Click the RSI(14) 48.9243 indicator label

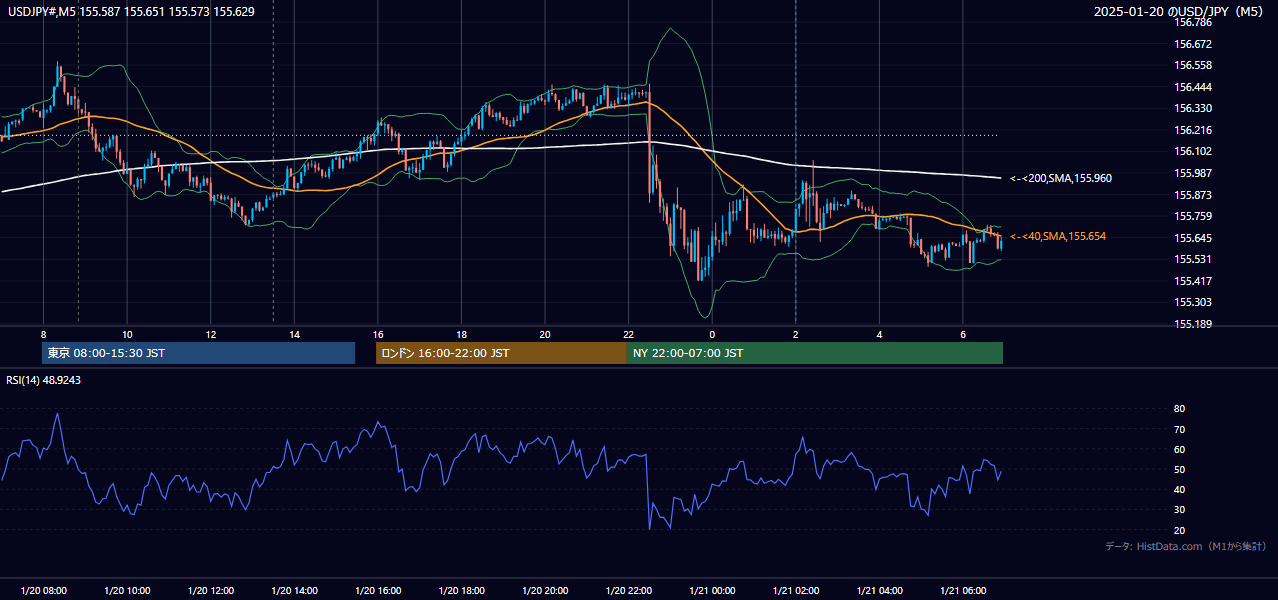[44, 380]
